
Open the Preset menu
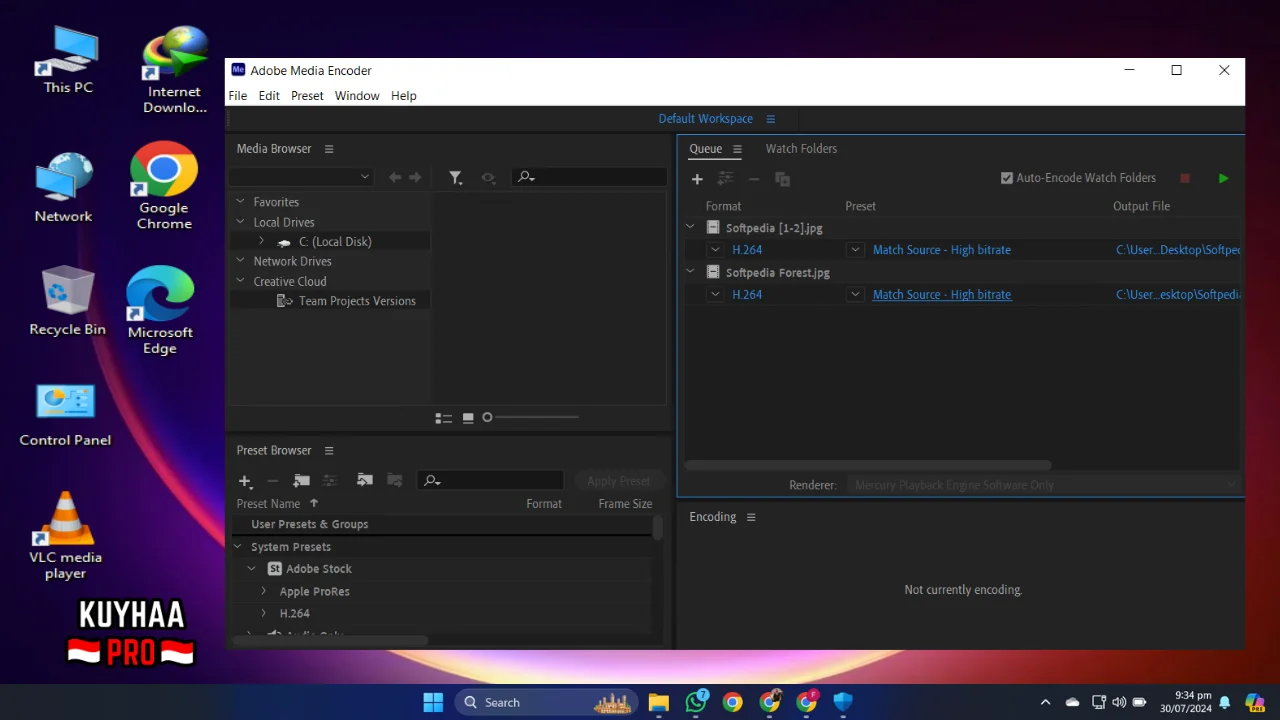307,96
